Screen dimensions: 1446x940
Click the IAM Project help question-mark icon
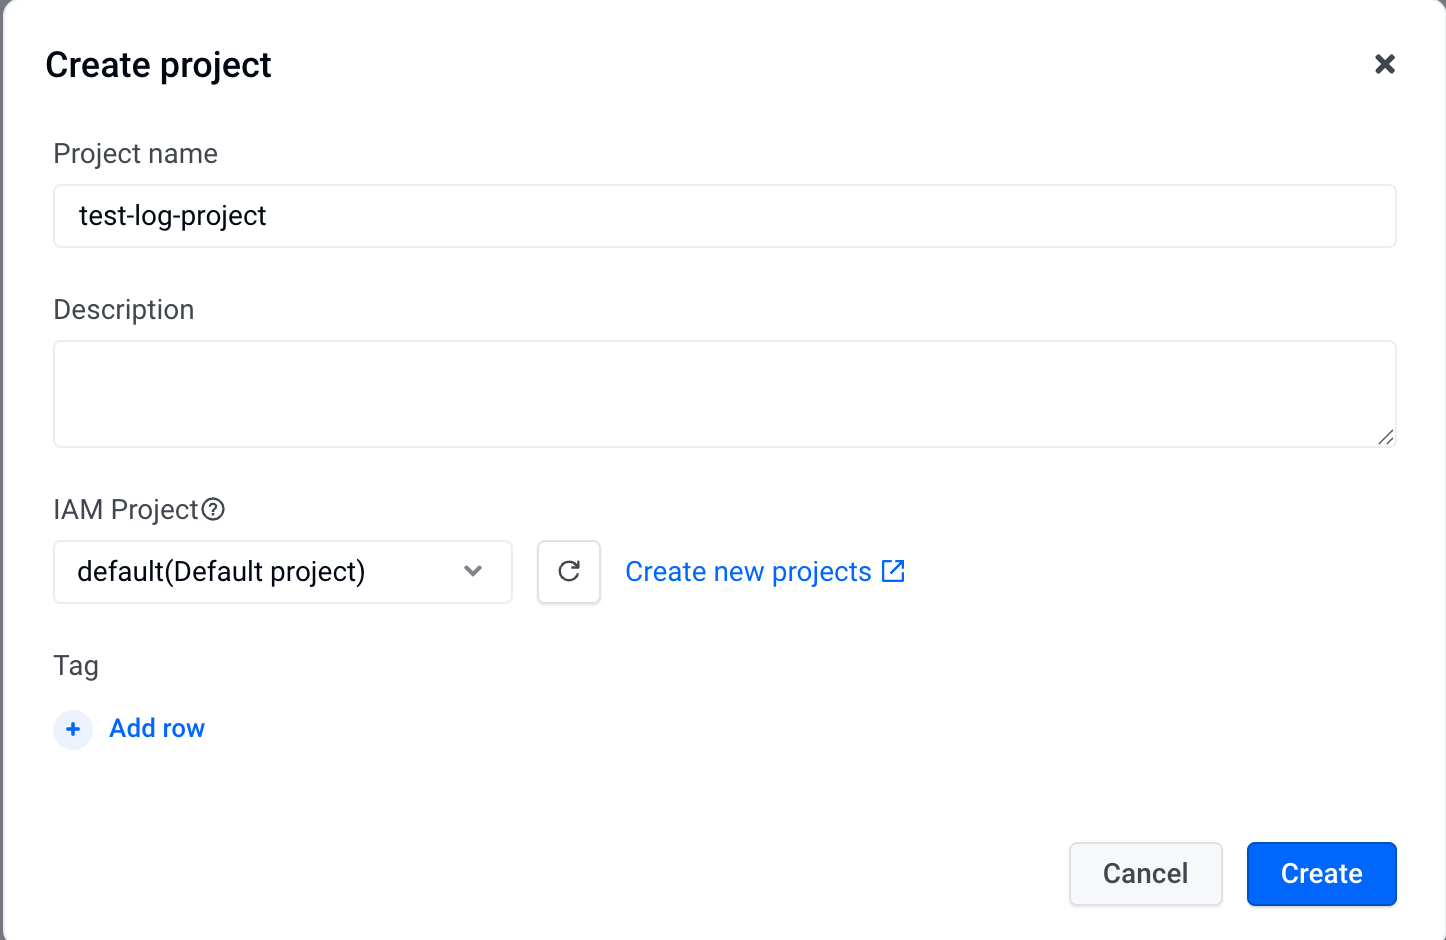[213, 510]
